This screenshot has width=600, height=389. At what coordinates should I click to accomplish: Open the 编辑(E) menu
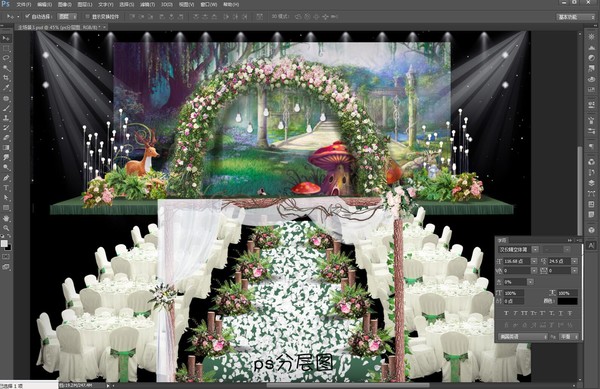tap(44, 5)
